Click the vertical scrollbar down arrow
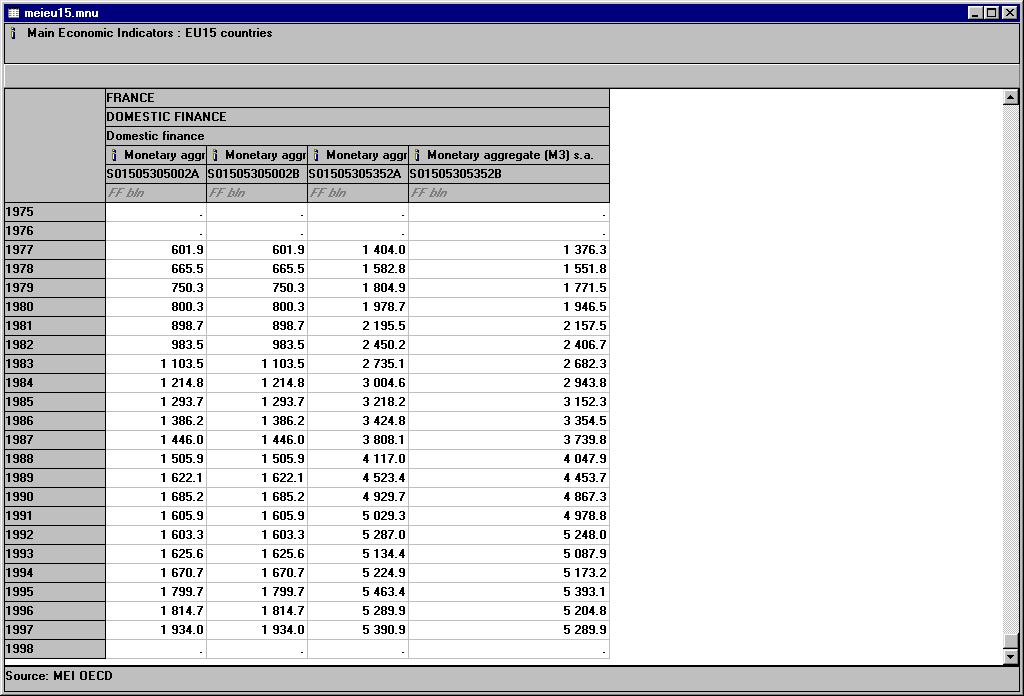This screenshot has width=1024, height=696. click(x=1010, y=657)
